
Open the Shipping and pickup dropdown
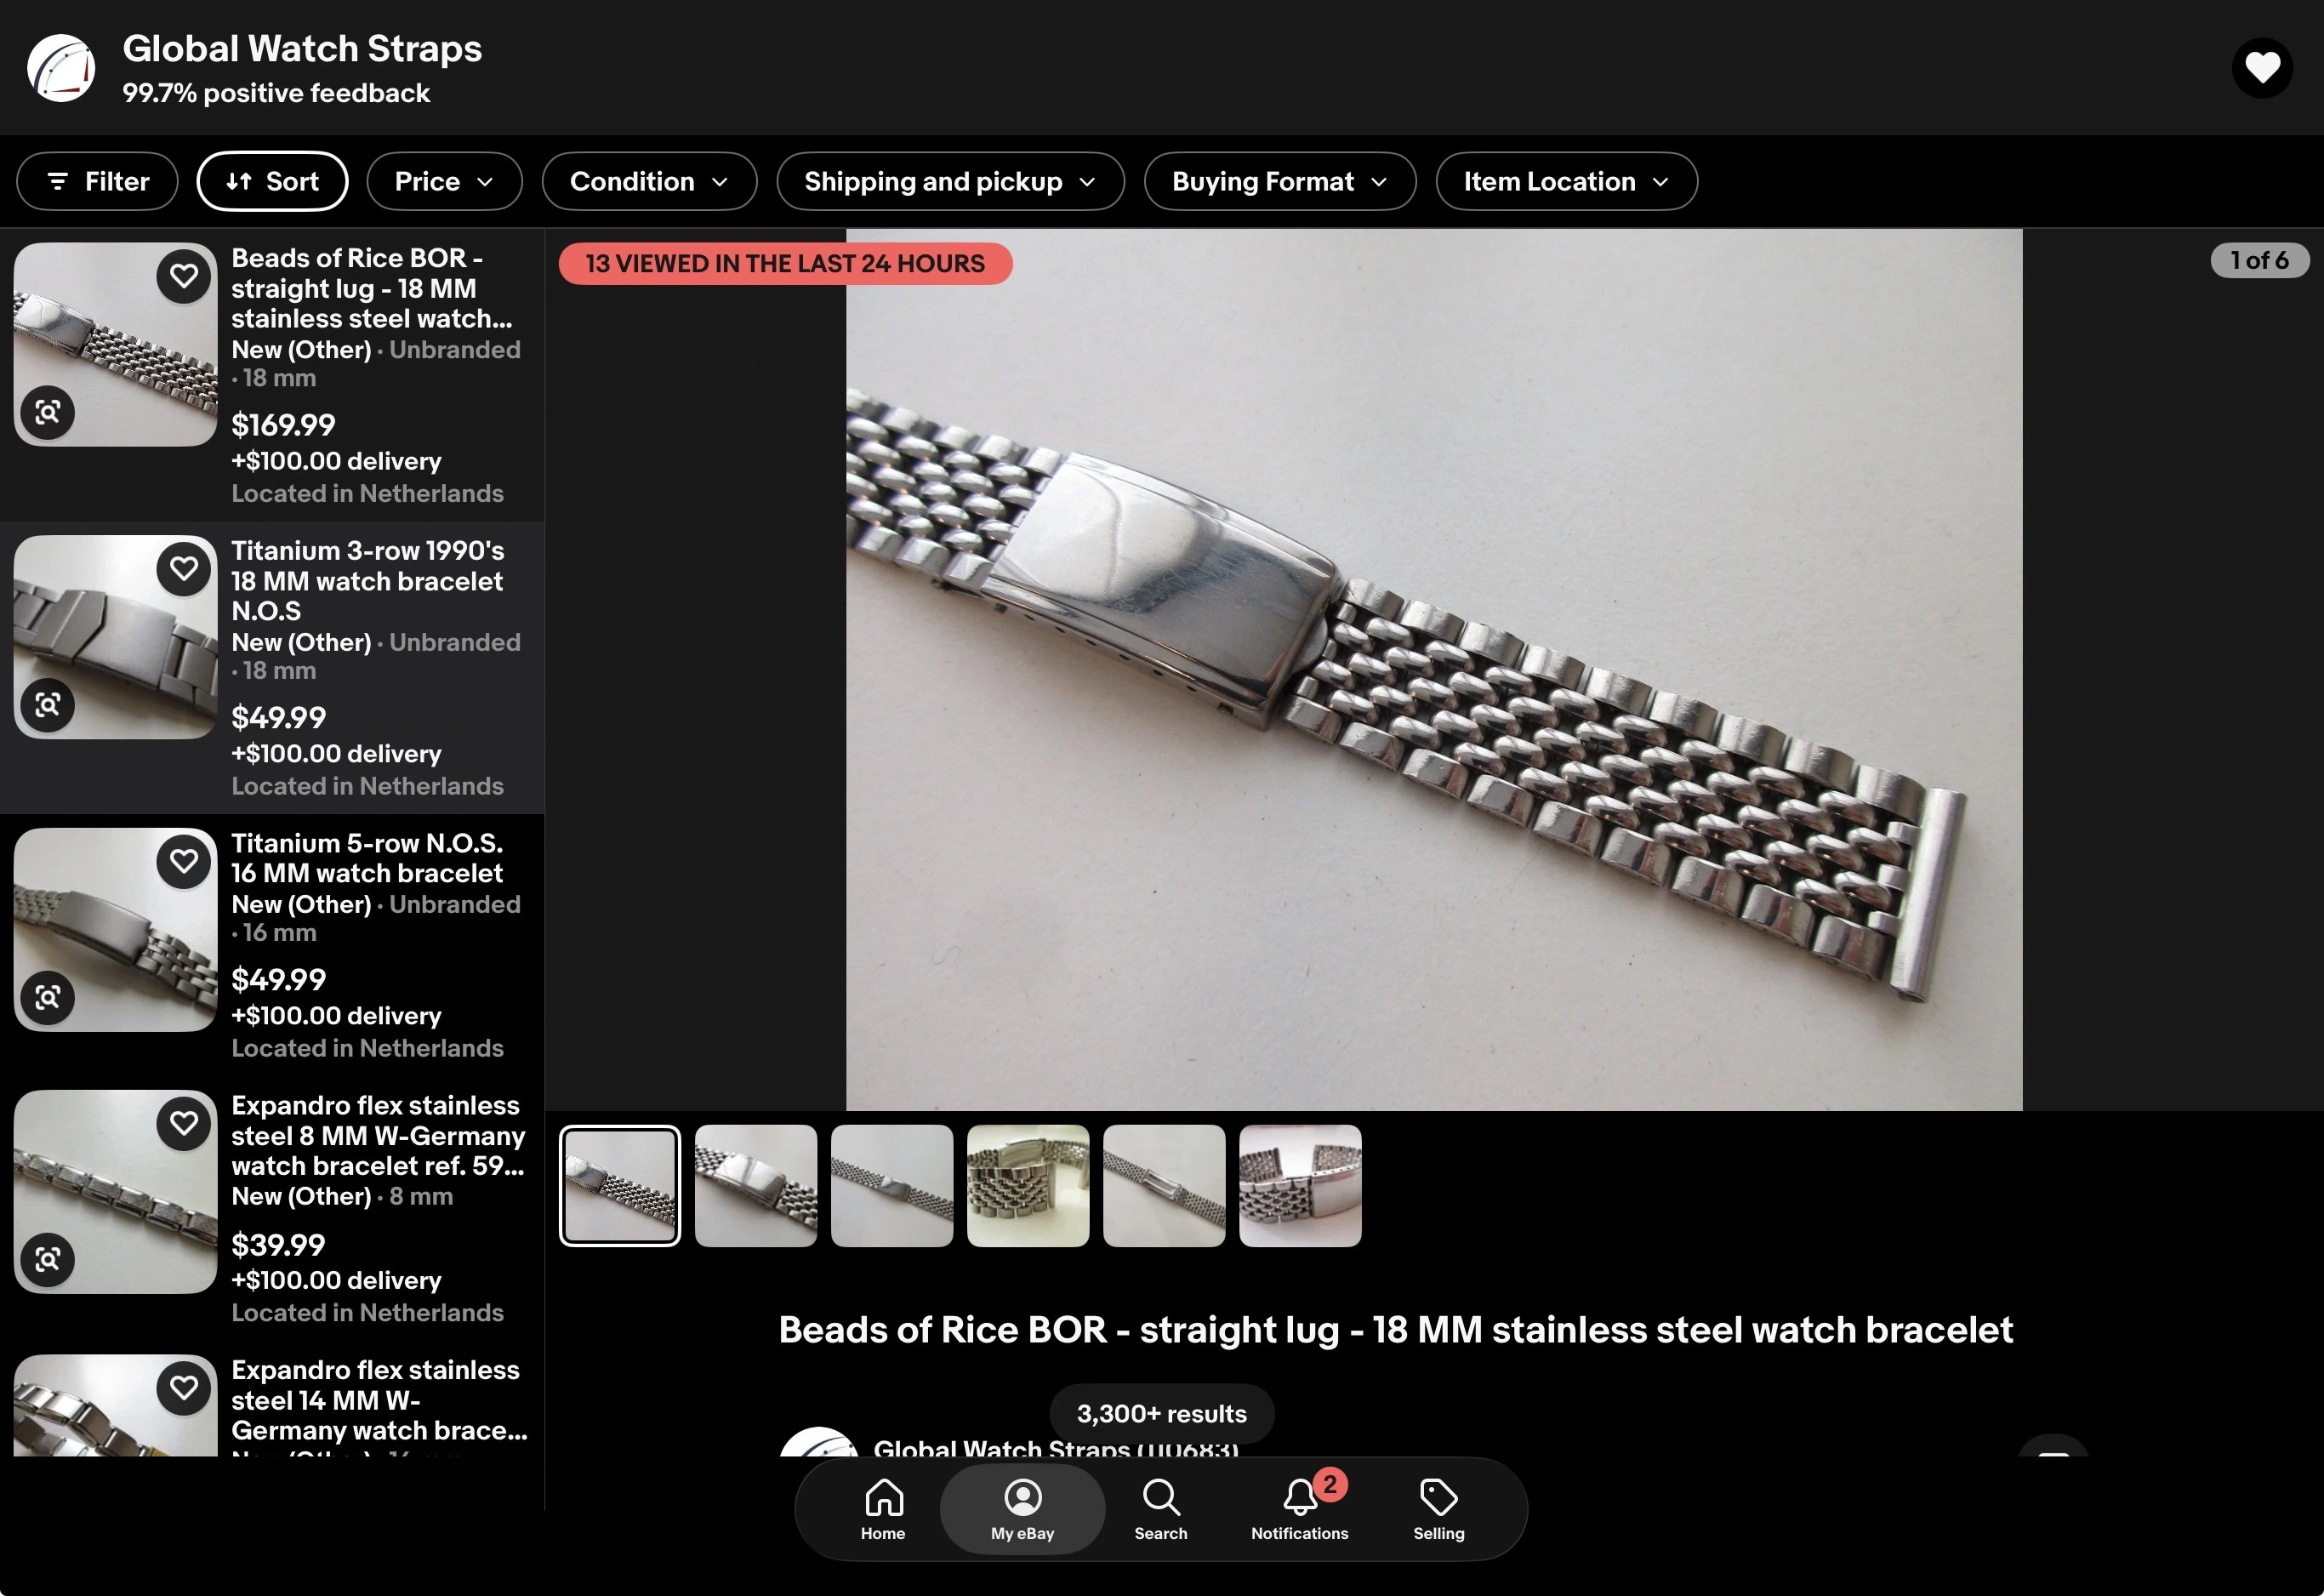[950, 181]
